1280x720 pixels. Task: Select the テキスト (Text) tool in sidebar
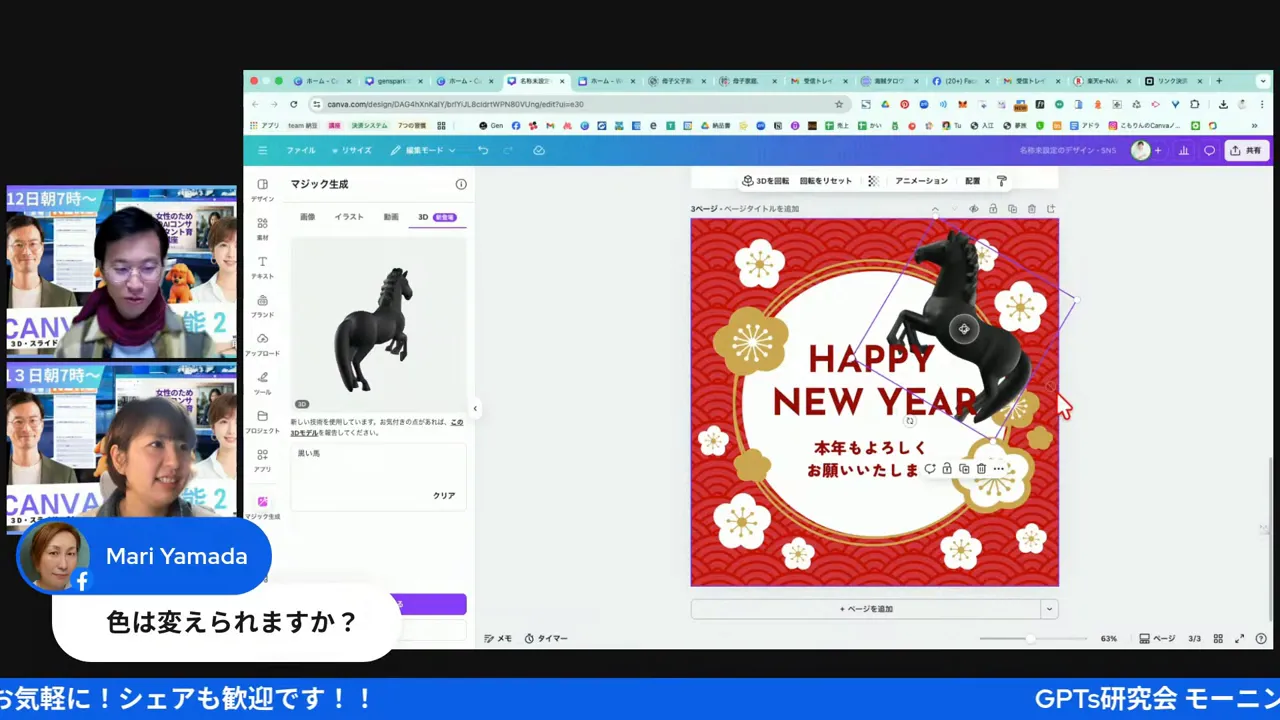point(262,268)
